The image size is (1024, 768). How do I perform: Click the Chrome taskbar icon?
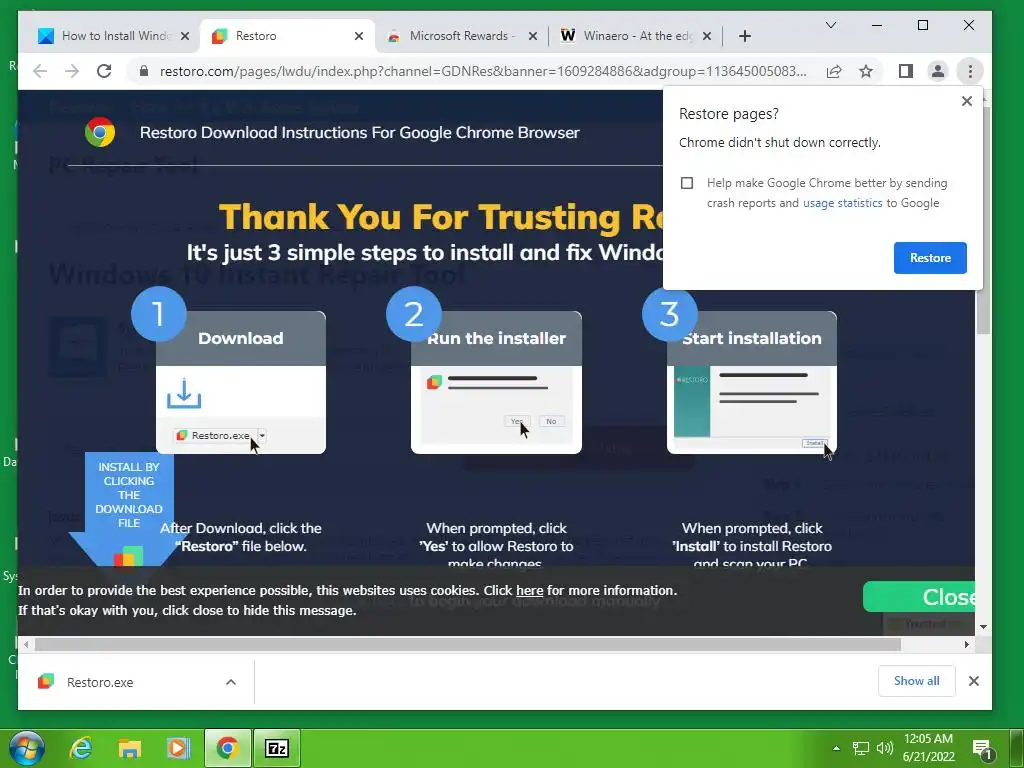coord(227,748)
